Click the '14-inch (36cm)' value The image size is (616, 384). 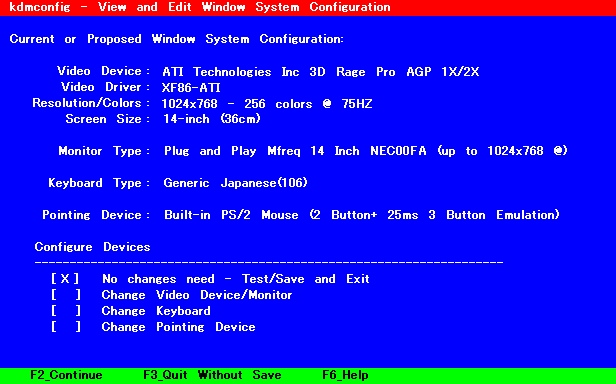(x=212, y=119)
